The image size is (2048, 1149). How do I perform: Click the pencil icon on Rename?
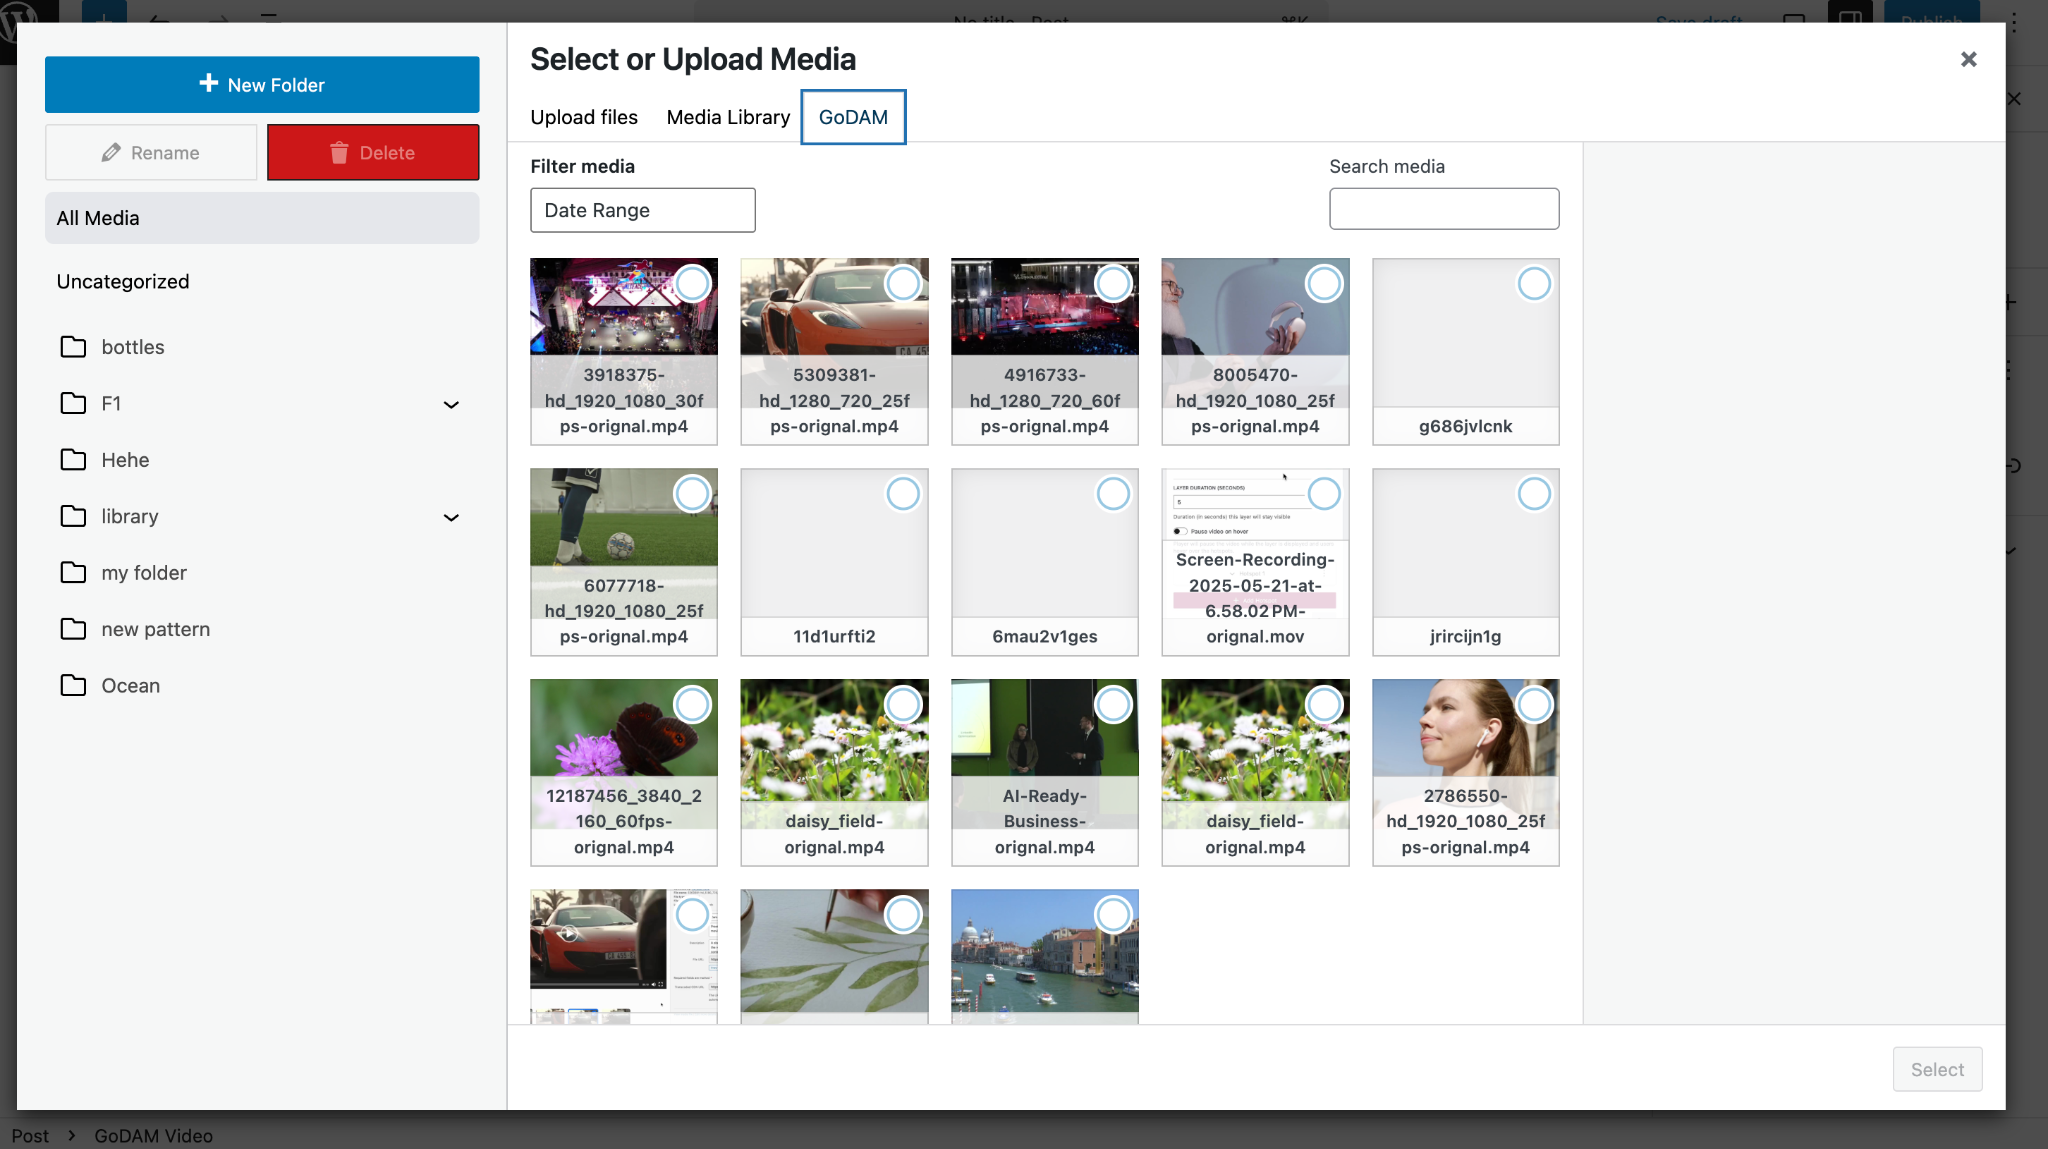click(111, 153)
